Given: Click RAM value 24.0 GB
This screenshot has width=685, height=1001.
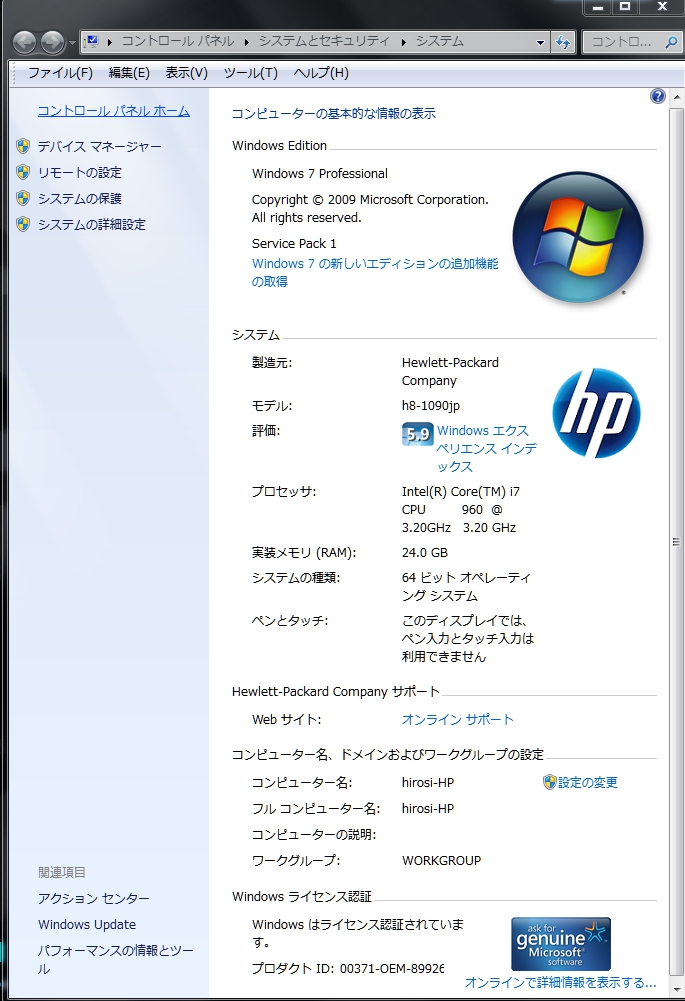Looking at the screenshot, I should pos(425,553).
